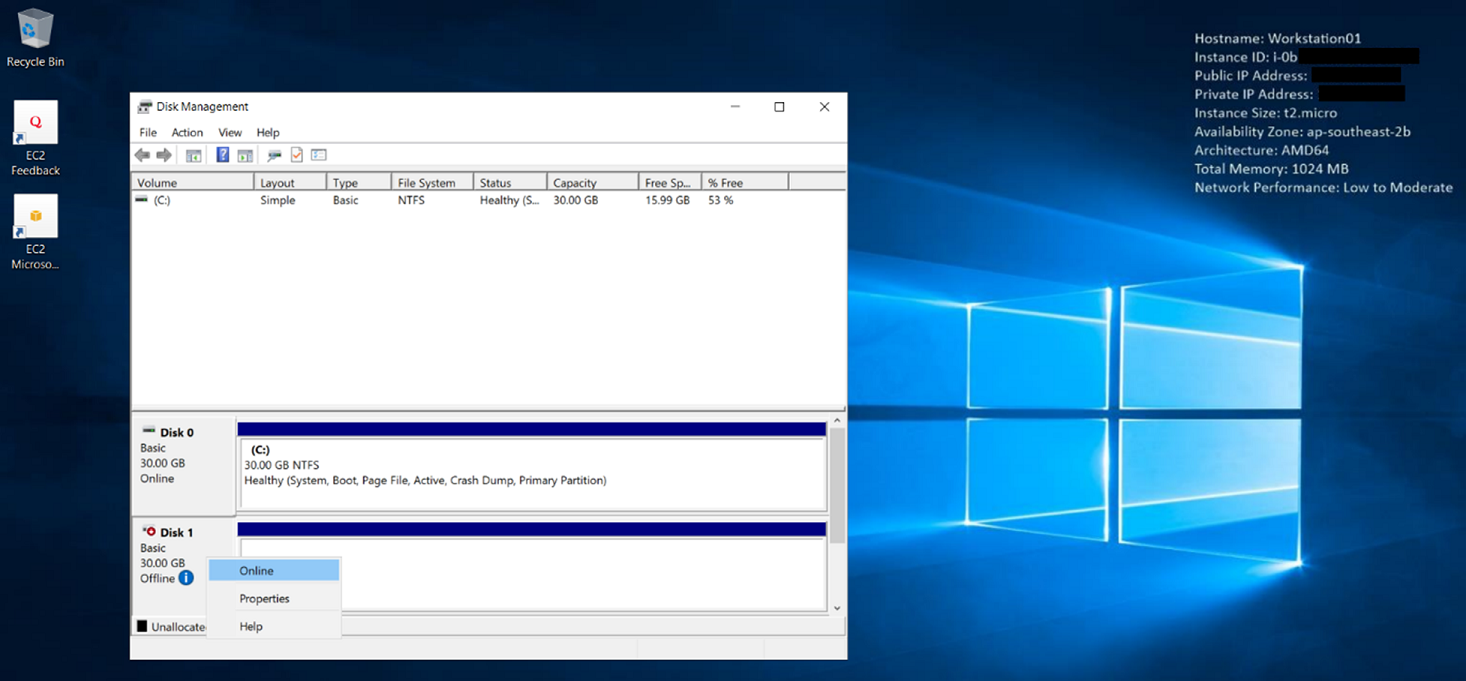
Task: Click the Disk 1 offline drive icon
Action: (149, 532)
